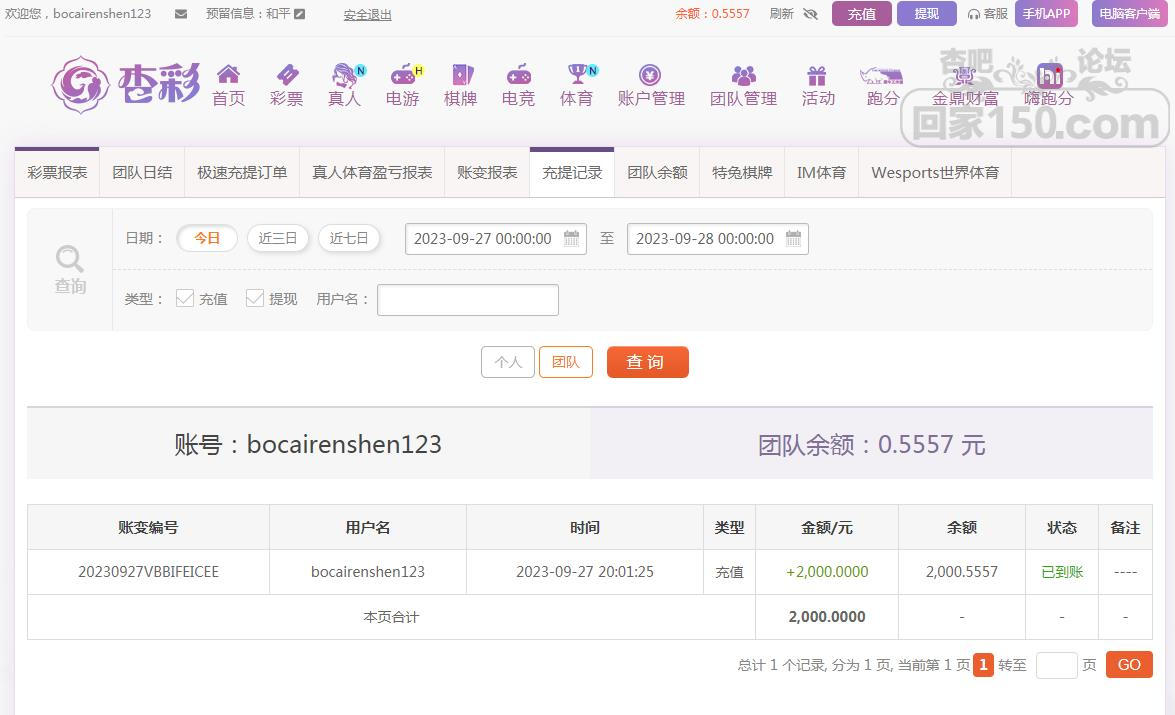The width and height of the screenshot is (1175, 715).
Task: Switch to 充提记录 tab
Action: [x=572, y=172]
